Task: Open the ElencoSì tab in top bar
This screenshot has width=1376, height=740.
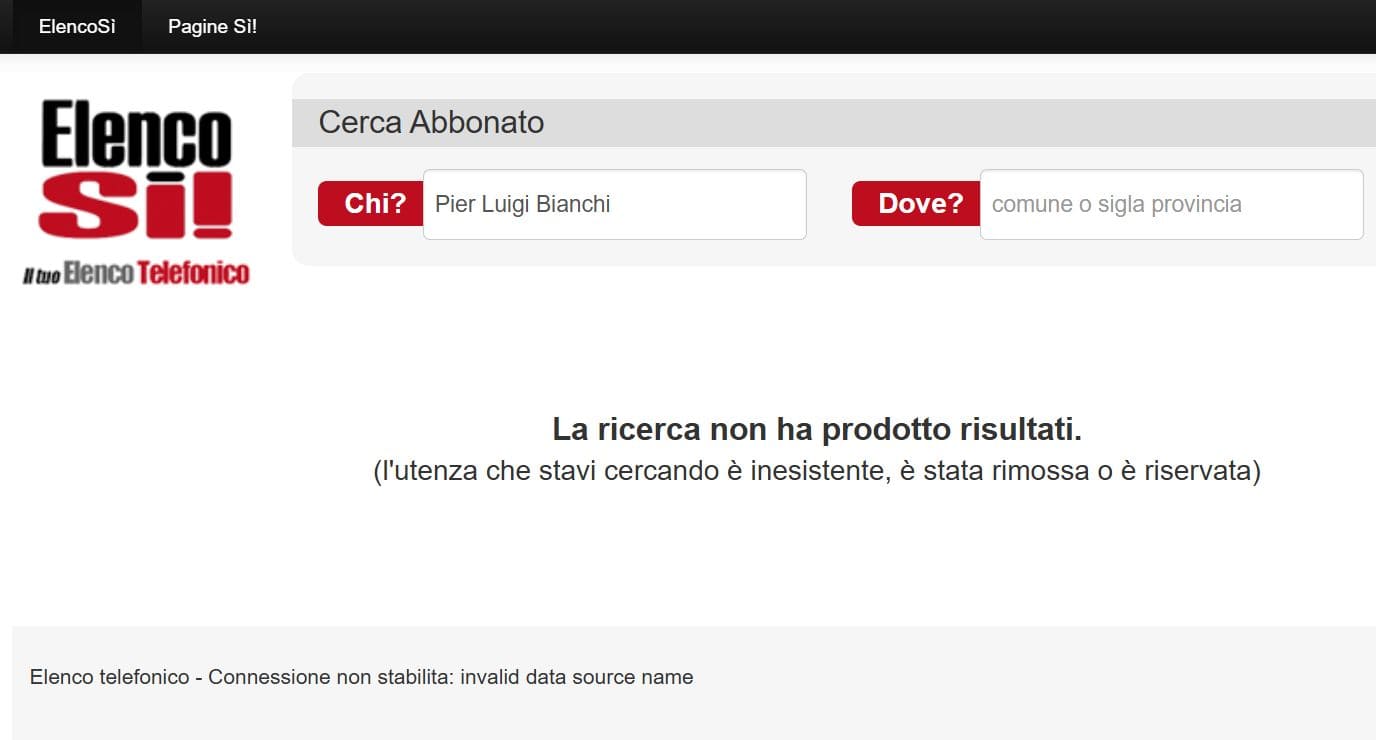Action: click(77, 27)
